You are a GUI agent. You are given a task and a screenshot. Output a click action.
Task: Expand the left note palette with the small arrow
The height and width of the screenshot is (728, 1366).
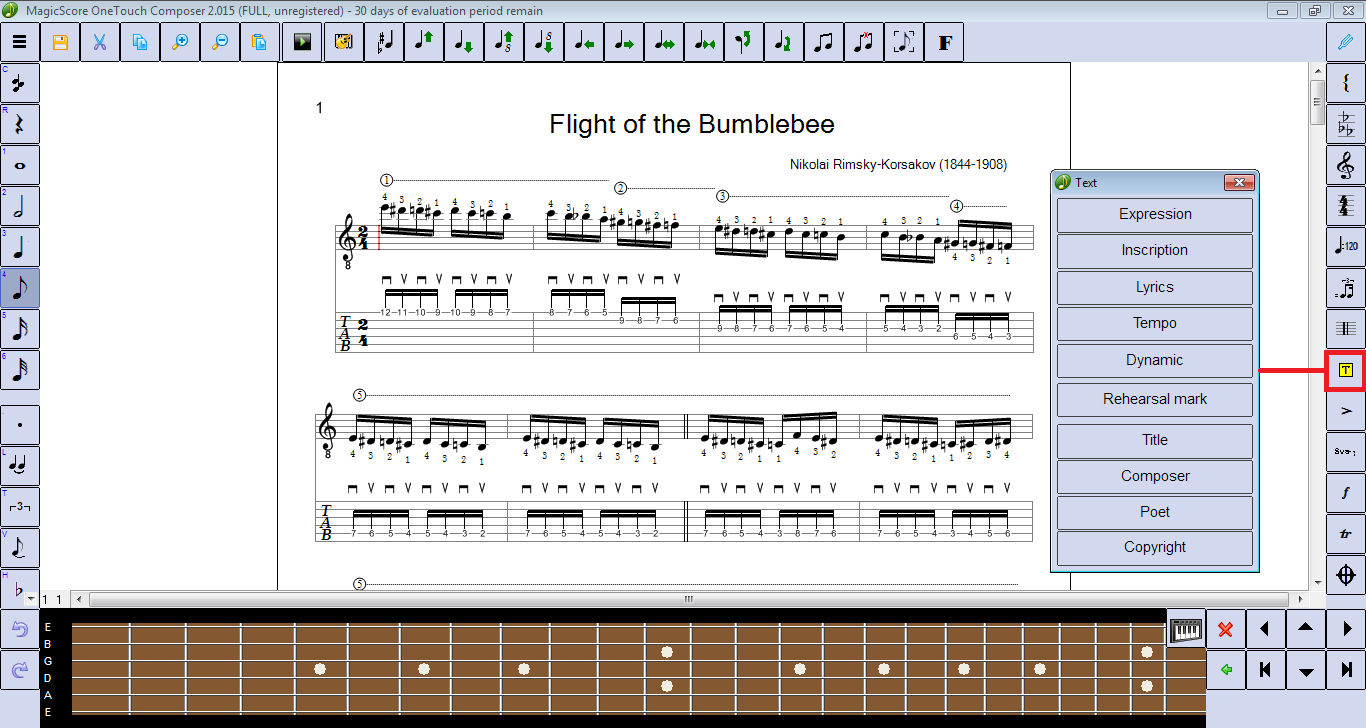pyautogui.click(x=31, y=598)
